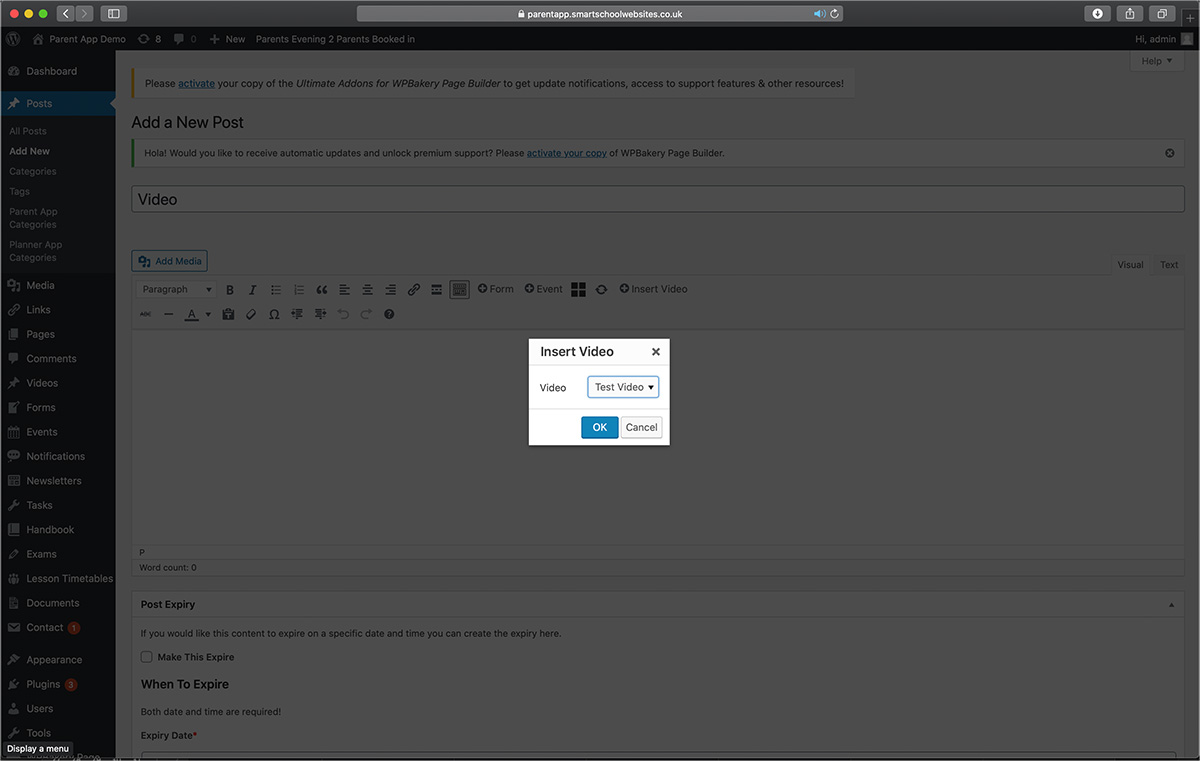Click the Italic formatting icon
Screen dimensions: 1200x761
coord(252,290)
